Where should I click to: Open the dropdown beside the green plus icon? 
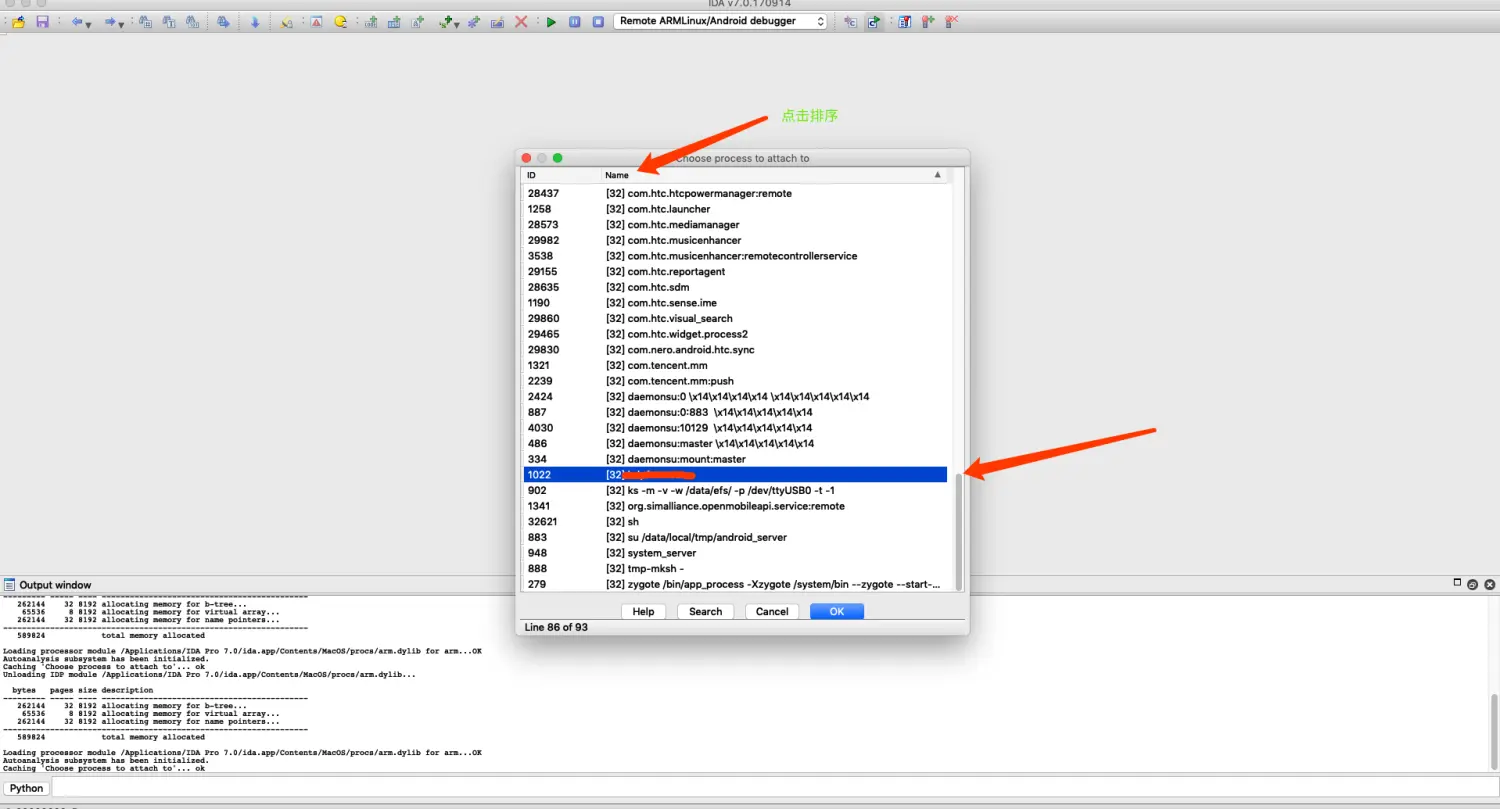tap(456, 24)
